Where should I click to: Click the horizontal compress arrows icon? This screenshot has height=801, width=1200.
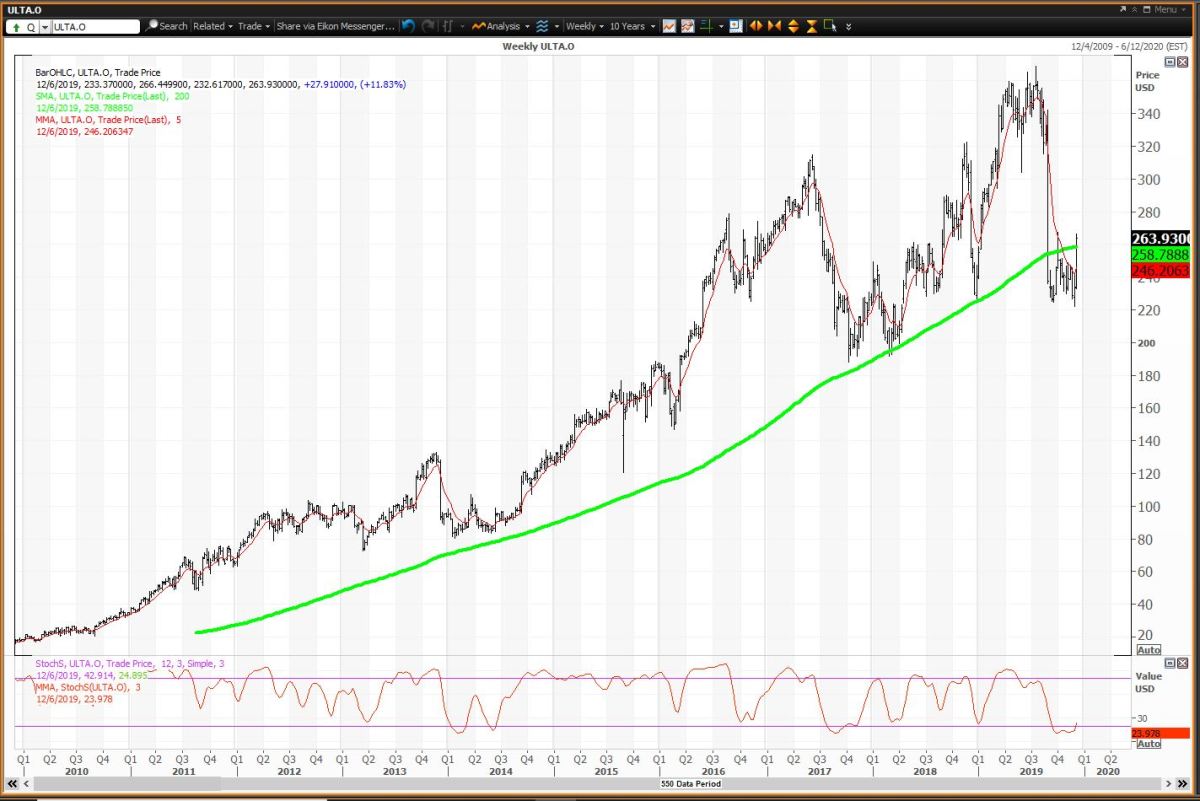[774, 26]
